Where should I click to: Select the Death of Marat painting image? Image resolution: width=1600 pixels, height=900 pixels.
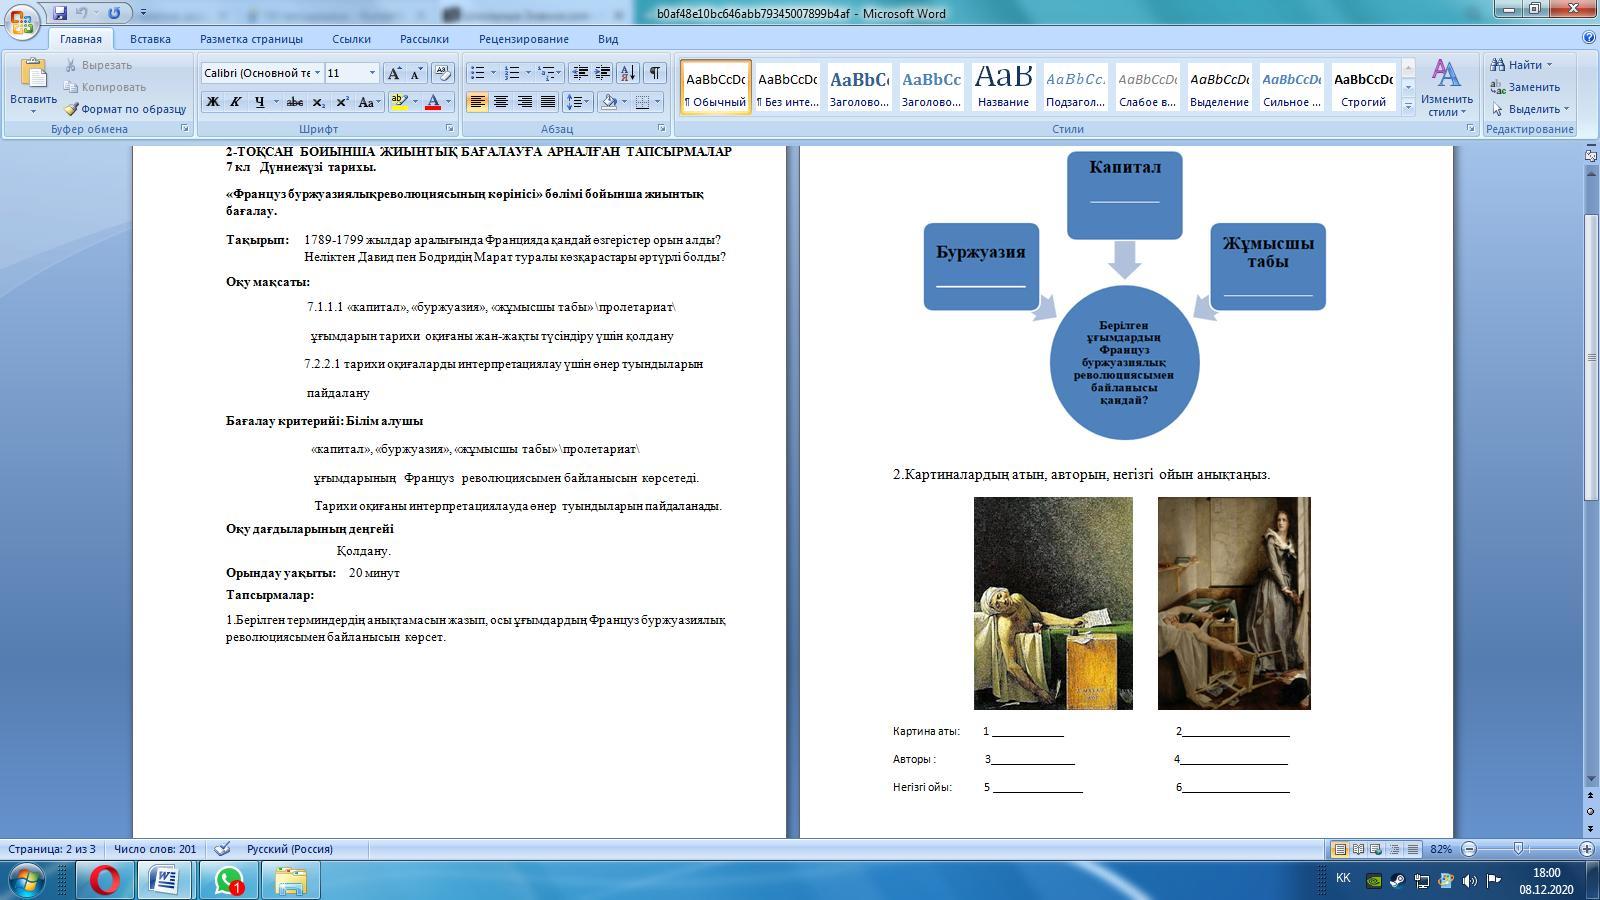pyautogui.click(x=1053, y=603)
